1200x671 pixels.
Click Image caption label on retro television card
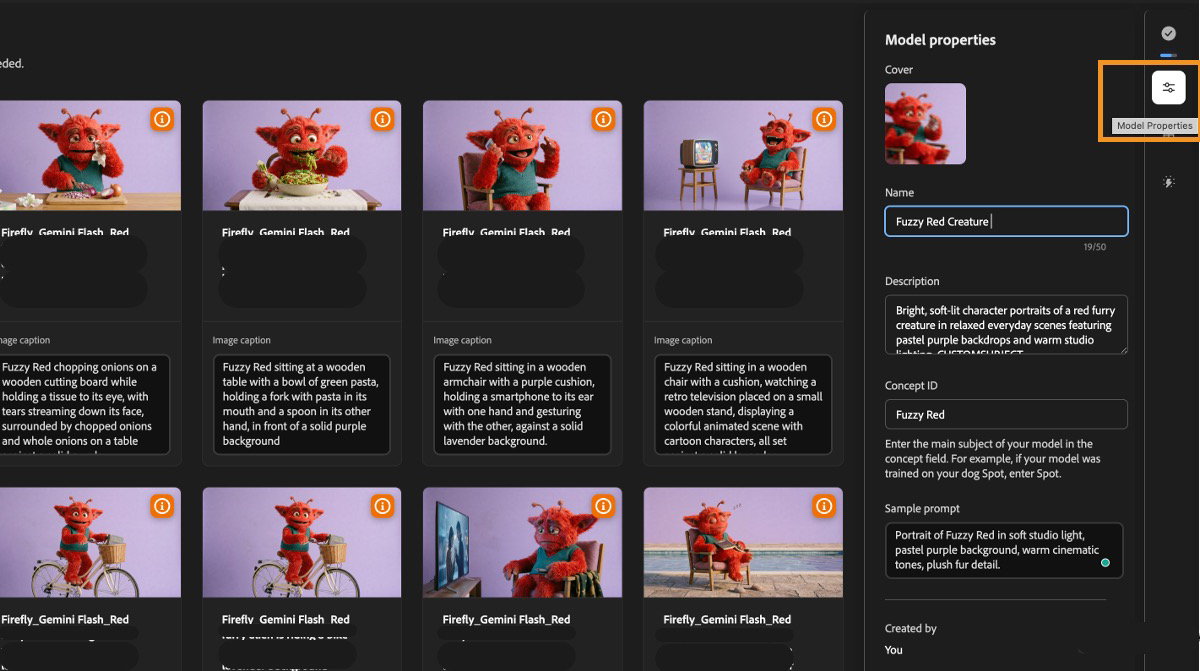(x=683, y=340)
